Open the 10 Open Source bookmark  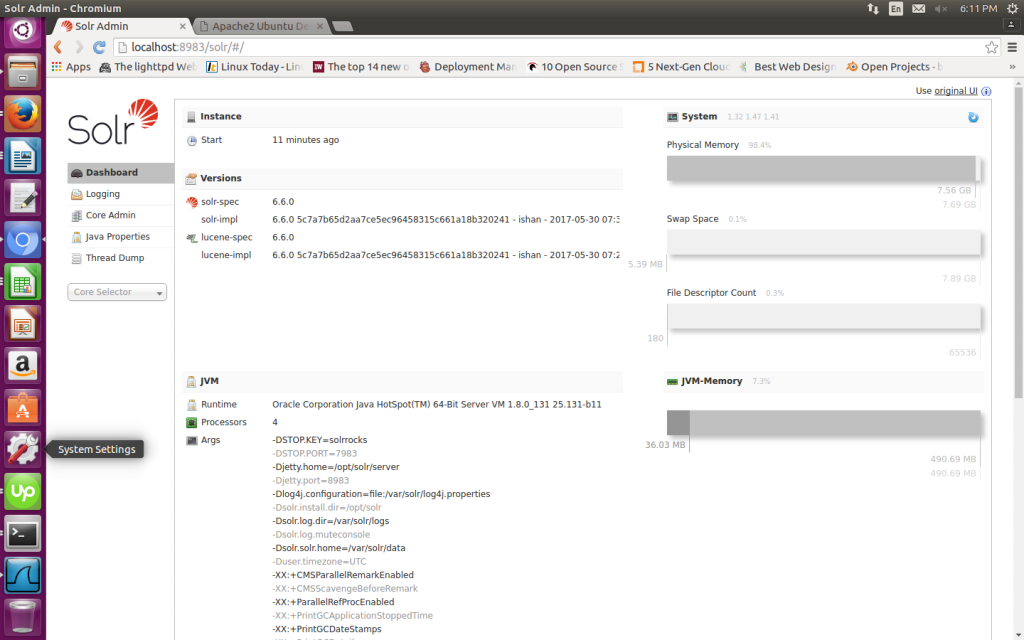click(575, 67)
